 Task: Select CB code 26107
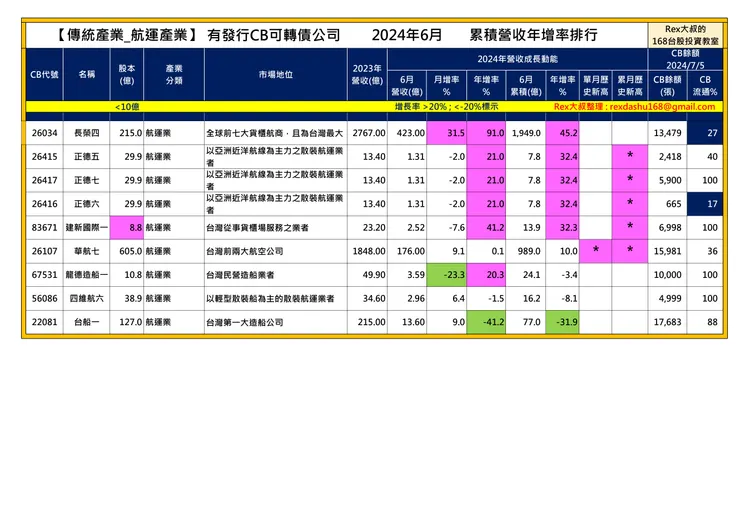44,251
